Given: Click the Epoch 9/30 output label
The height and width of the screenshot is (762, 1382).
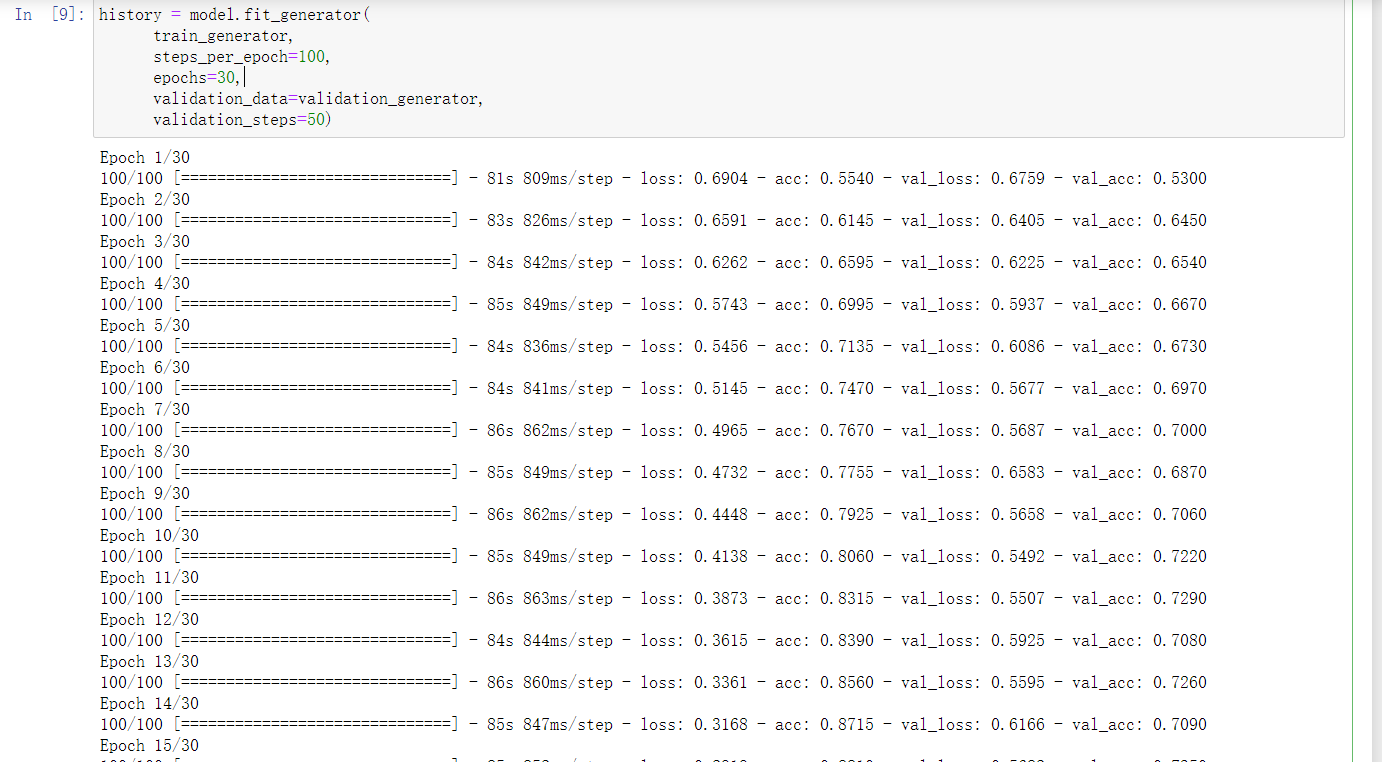Looking at the screenshot, I should pyautogui.click(x=145, y=494).
